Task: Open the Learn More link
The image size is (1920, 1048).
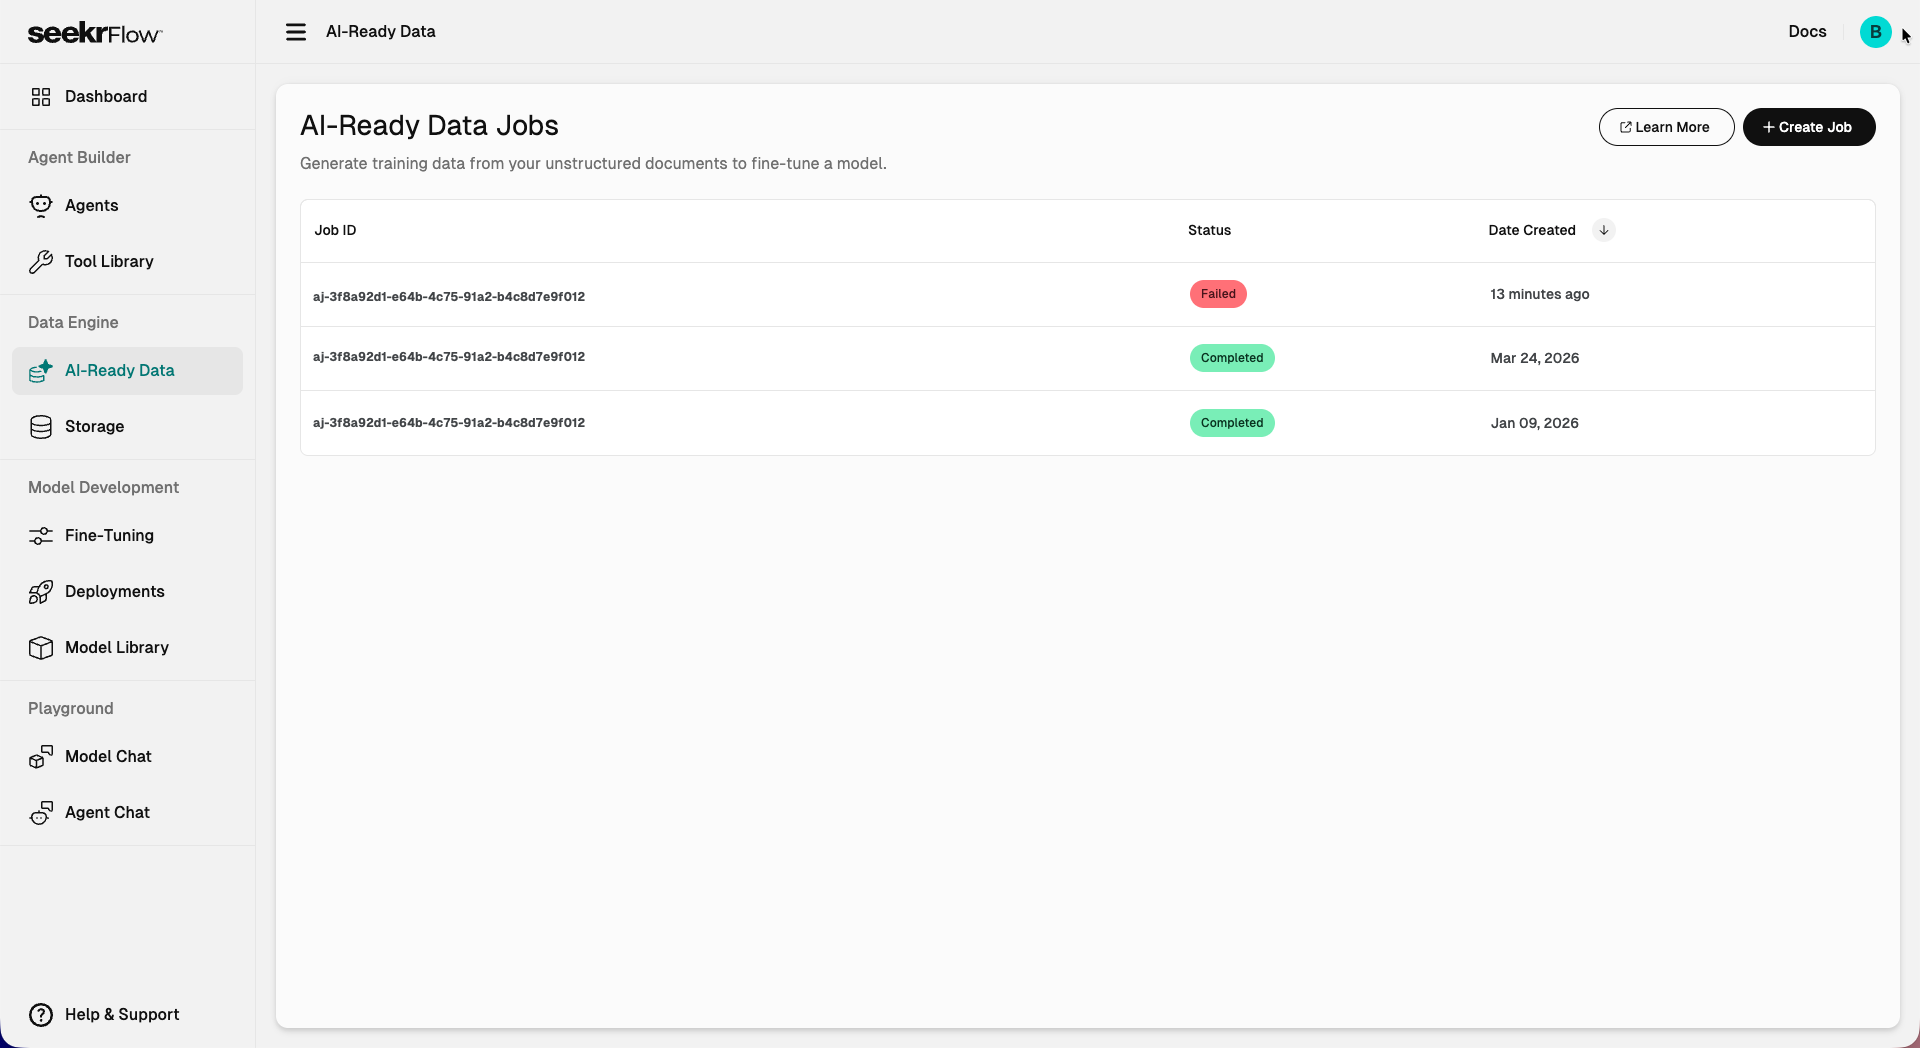Action: coord(1666,127)
